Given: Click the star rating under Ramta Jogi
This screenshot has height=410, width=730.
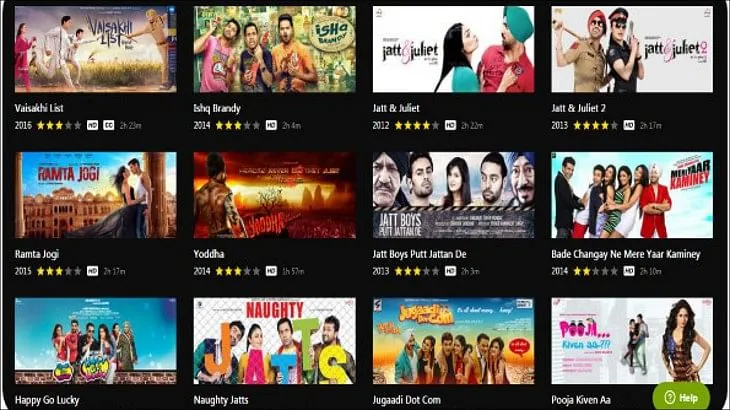Looking at the screenshot, I should click(59, 271).
